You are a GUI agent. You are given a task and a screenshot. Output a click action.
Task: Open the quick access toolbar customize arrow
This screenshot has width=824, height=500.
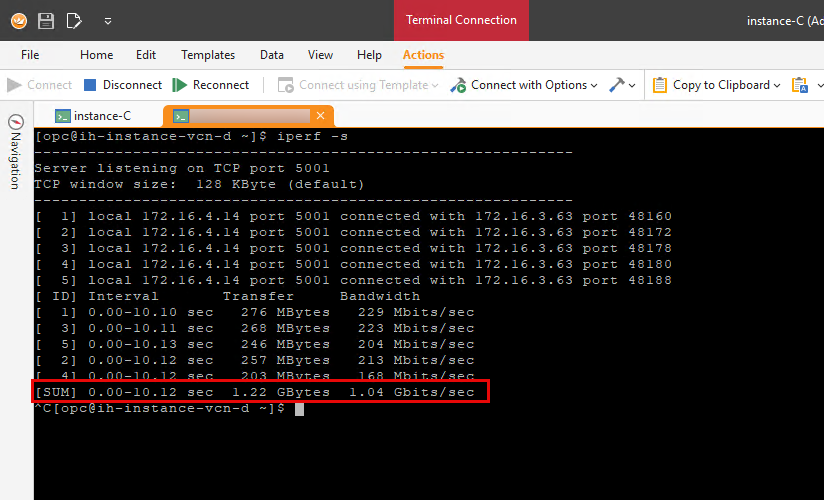pos(108,20)
